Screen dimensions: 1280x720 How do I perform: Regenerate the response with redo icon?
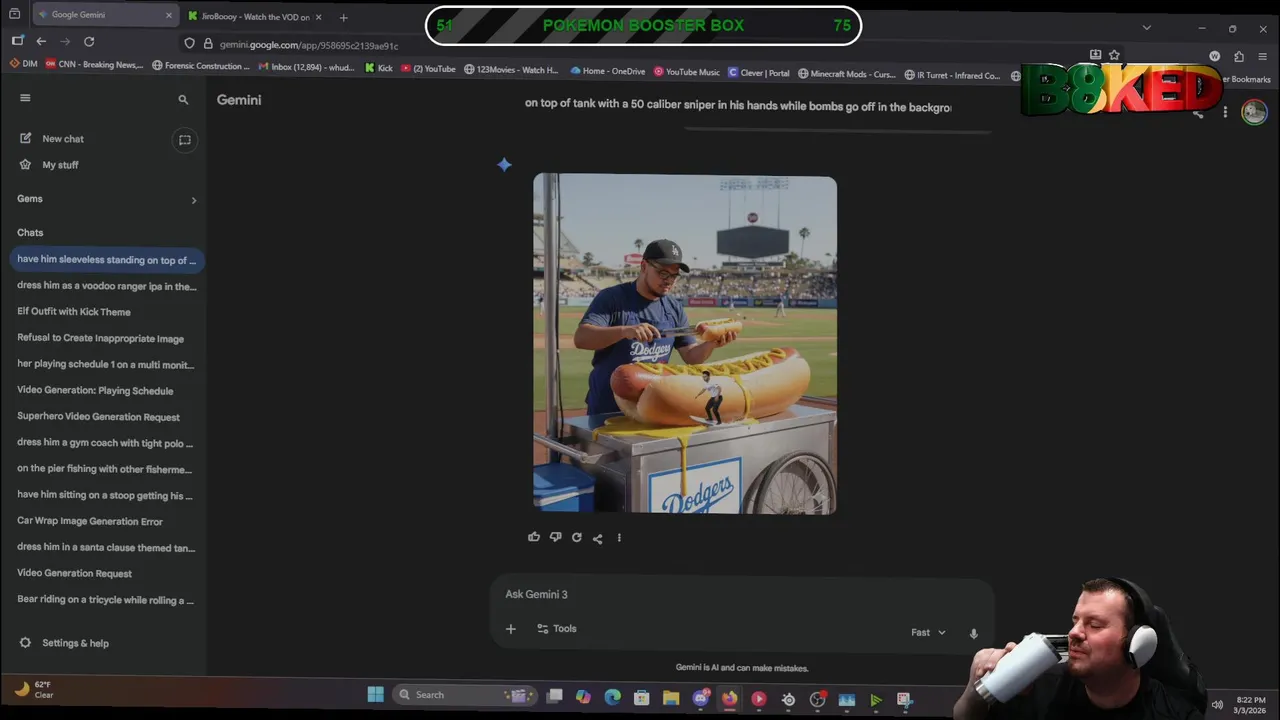coord(576,537)
